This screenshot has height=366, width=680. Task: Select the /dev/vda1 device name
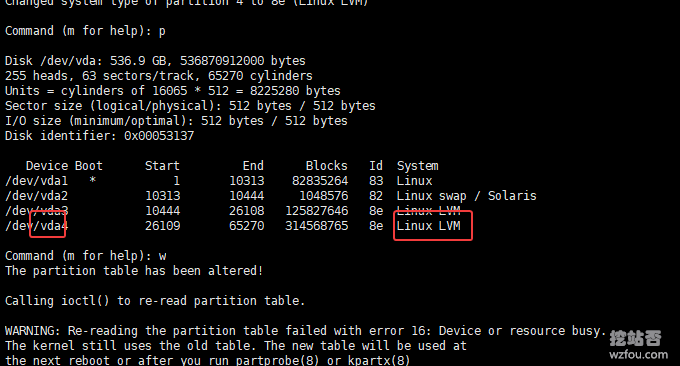click(36, 181)
